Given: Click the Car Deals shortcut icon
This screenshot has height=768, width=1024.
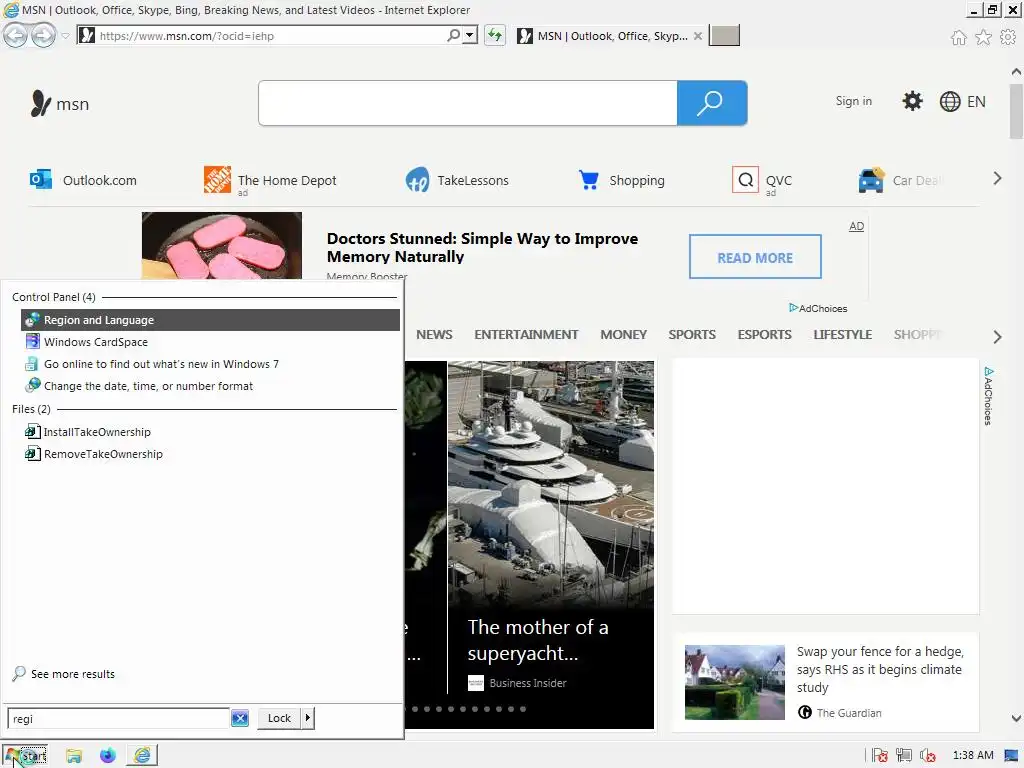Looking at the screenshot, I should tap(871, 180).
